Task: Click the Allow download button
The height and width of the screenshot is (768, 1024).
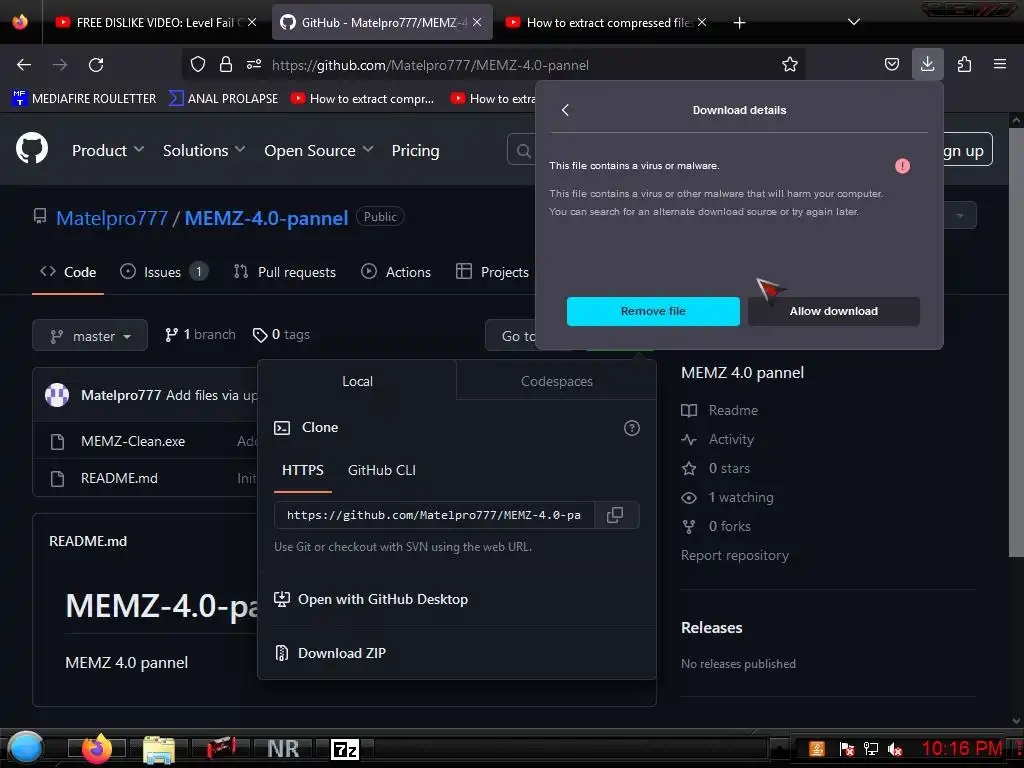Action: pos(833,311)
